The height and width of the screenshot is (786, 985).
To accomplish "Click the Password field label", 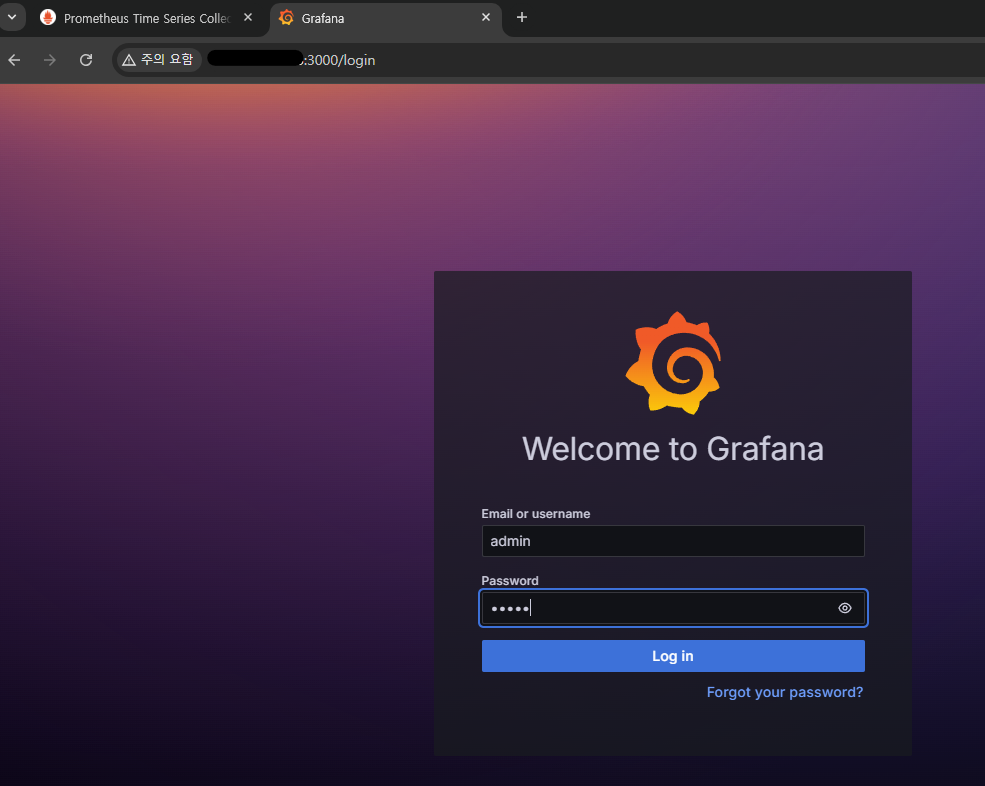I will click(x=510, y=581).
